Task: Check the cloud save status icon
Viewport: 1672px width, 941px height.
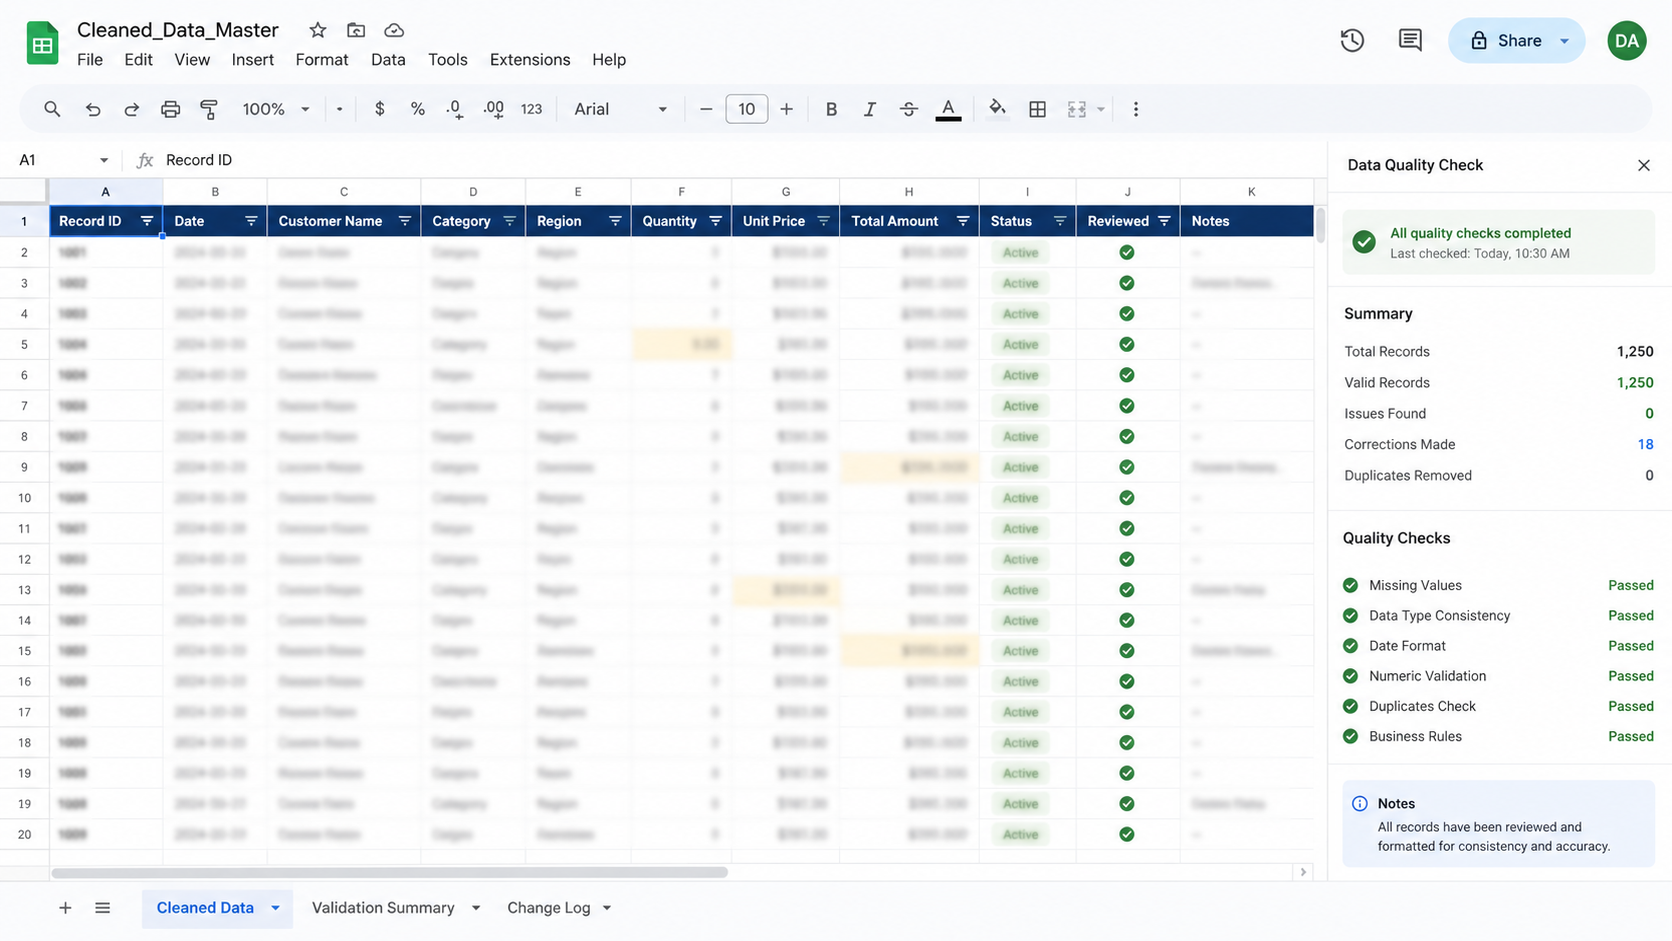Action: pyautogui.click(x=394, y=30)
